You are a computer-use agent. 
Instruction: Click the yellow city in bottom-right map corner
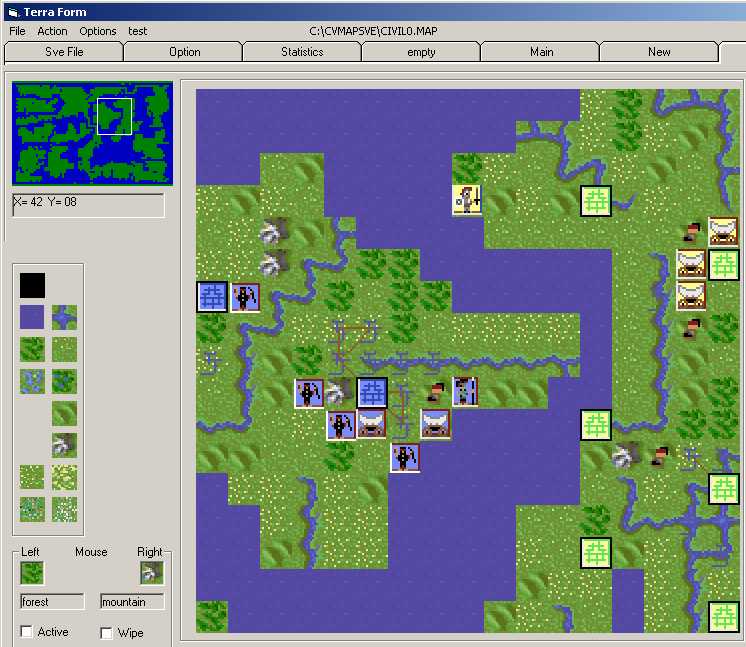[x=724, y=617]
